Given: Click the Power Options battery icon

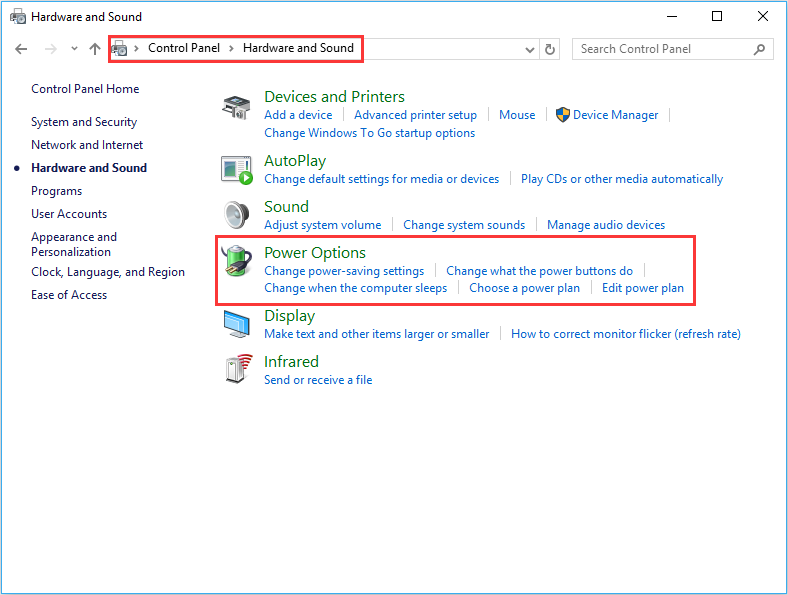Looking at the screenshot, I should [236, 261].
